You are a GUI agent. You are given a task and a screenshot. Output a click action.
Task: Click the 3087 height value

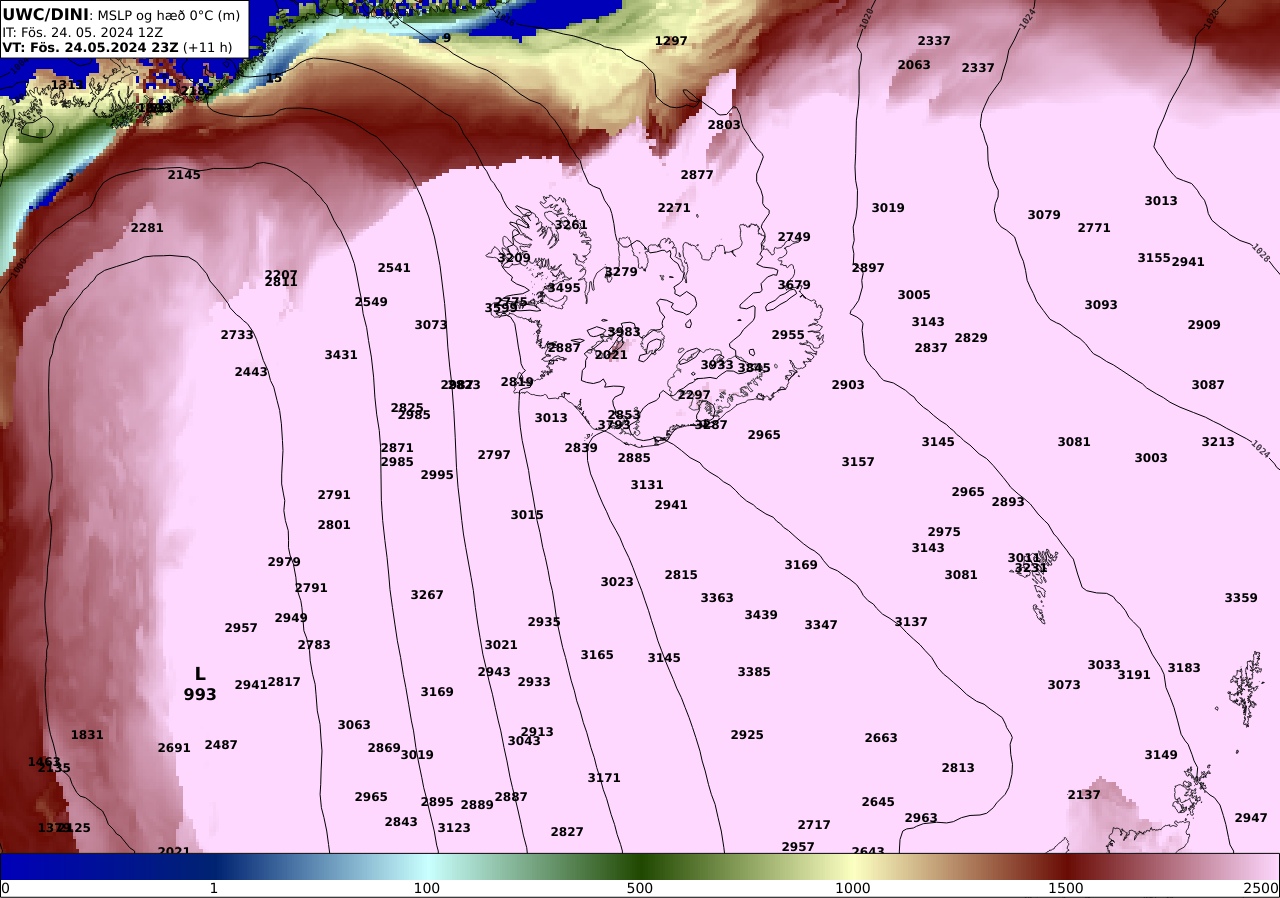tap(1208, 385)
